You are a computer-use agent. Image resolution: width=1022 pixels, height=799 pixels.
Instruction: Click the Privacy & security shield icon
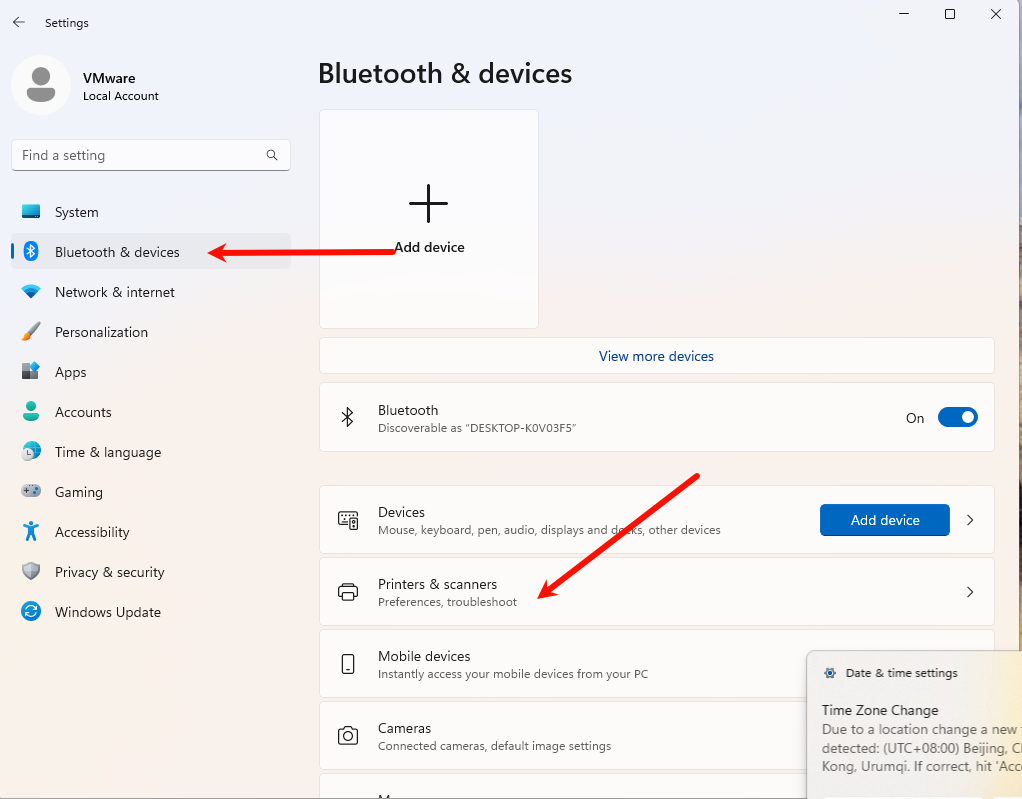tap(31, 572)
